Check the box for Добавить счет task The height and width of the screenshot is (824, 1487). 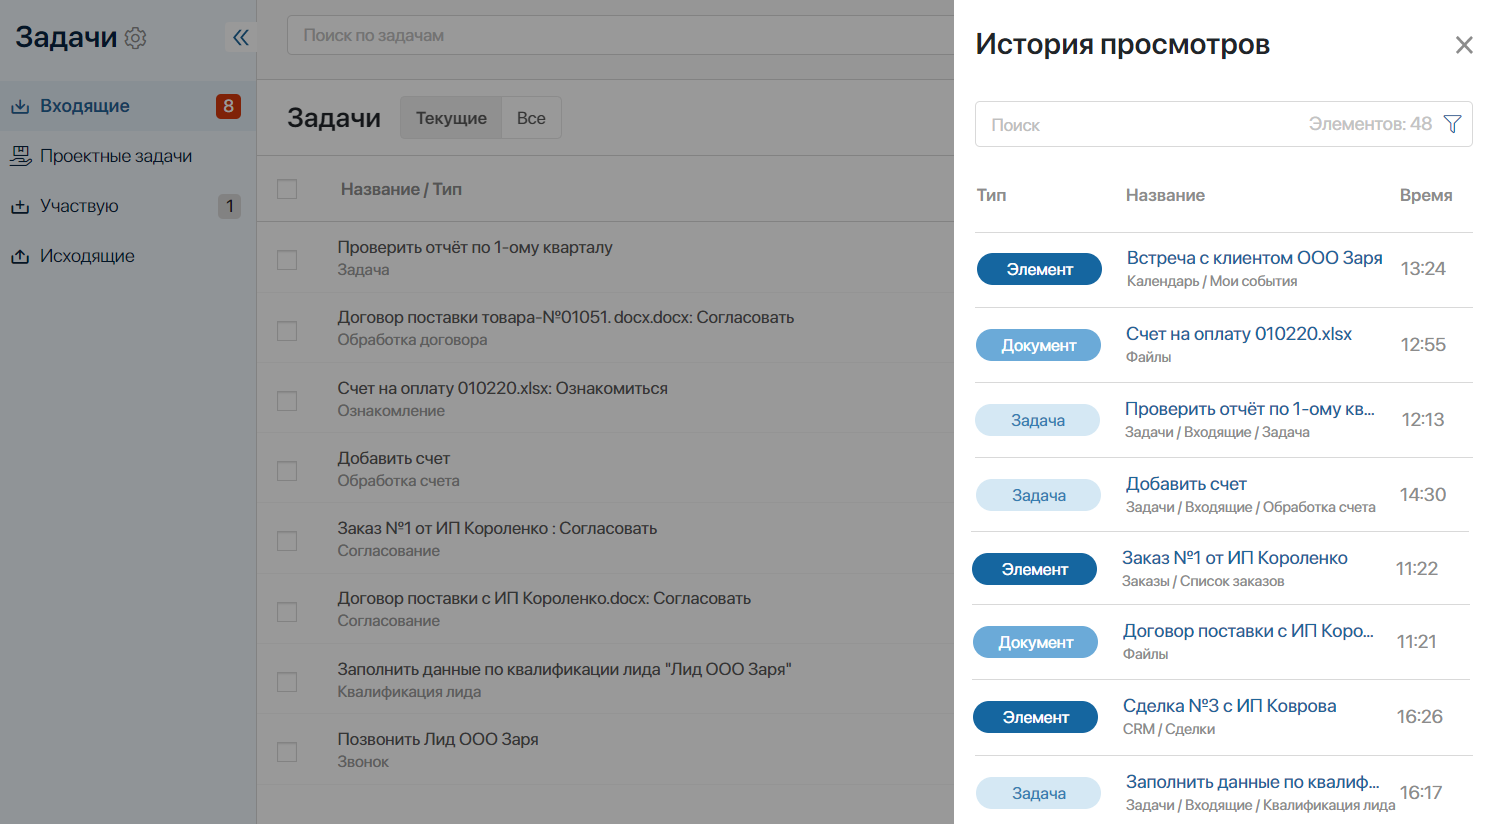pyautogui.click(x=287, y=470)
